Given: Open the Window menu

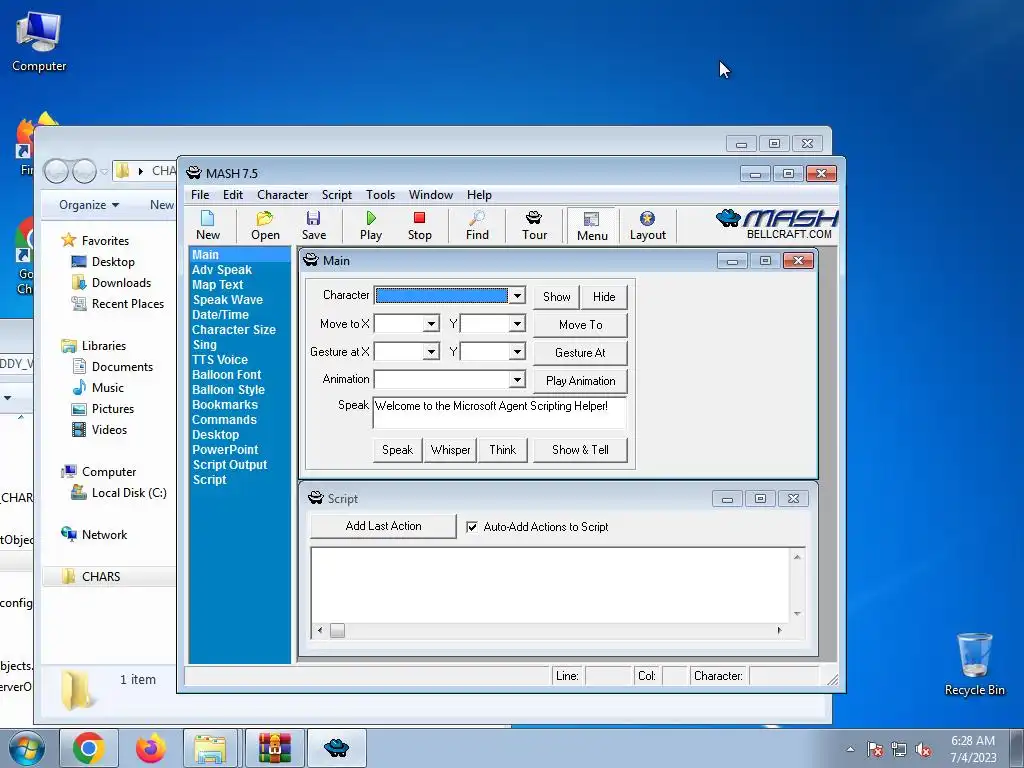Looking at the screenshot, I should [430, 195].
